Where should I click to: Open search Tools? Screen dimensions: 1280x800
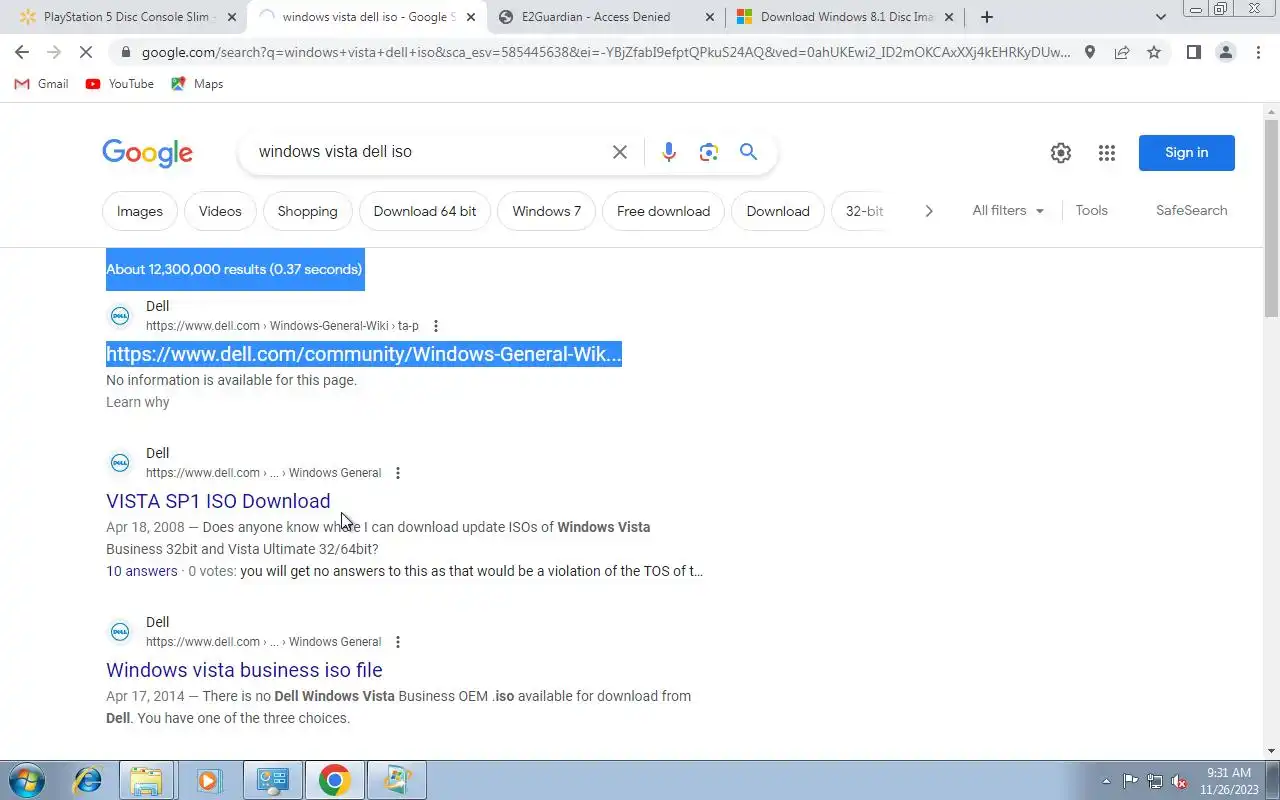click(x=1091, y=210)
